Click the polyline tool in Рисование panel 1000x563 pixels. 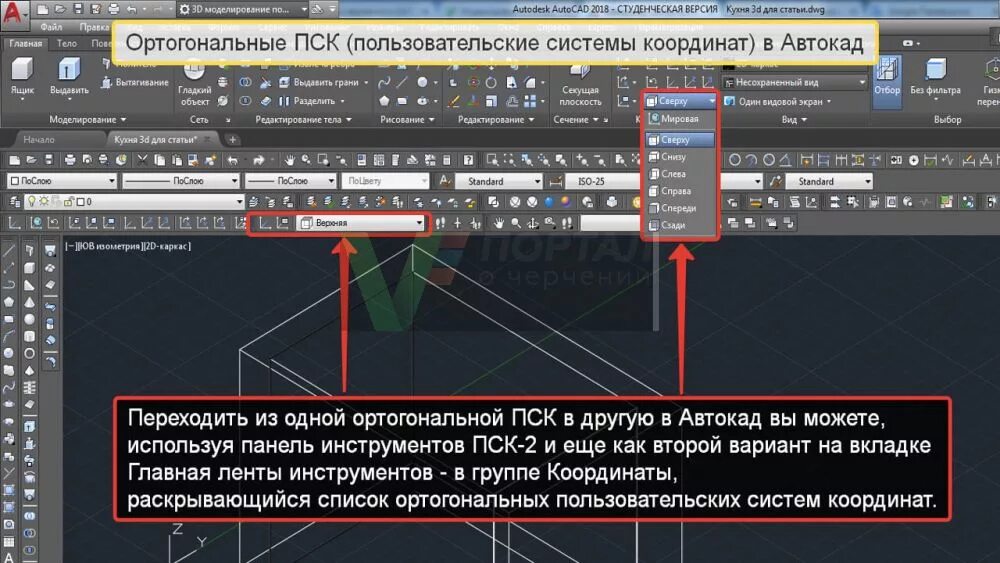click(384, 82)
